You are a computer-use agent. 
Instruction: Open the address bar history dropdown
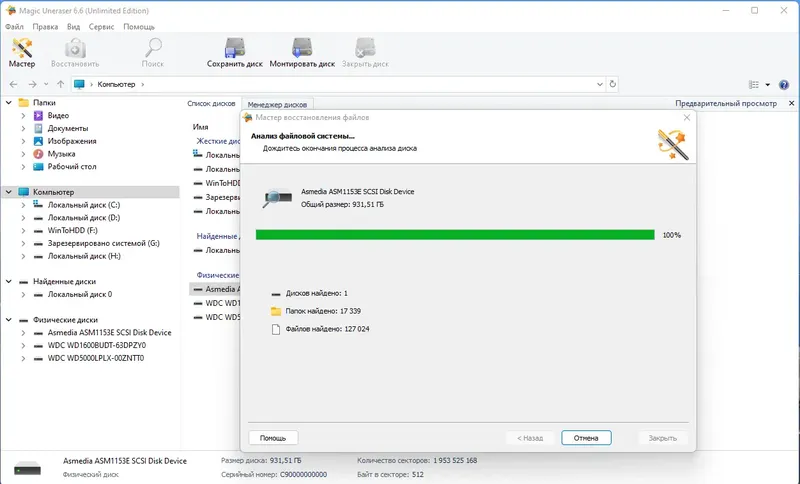tap(599, 84)
